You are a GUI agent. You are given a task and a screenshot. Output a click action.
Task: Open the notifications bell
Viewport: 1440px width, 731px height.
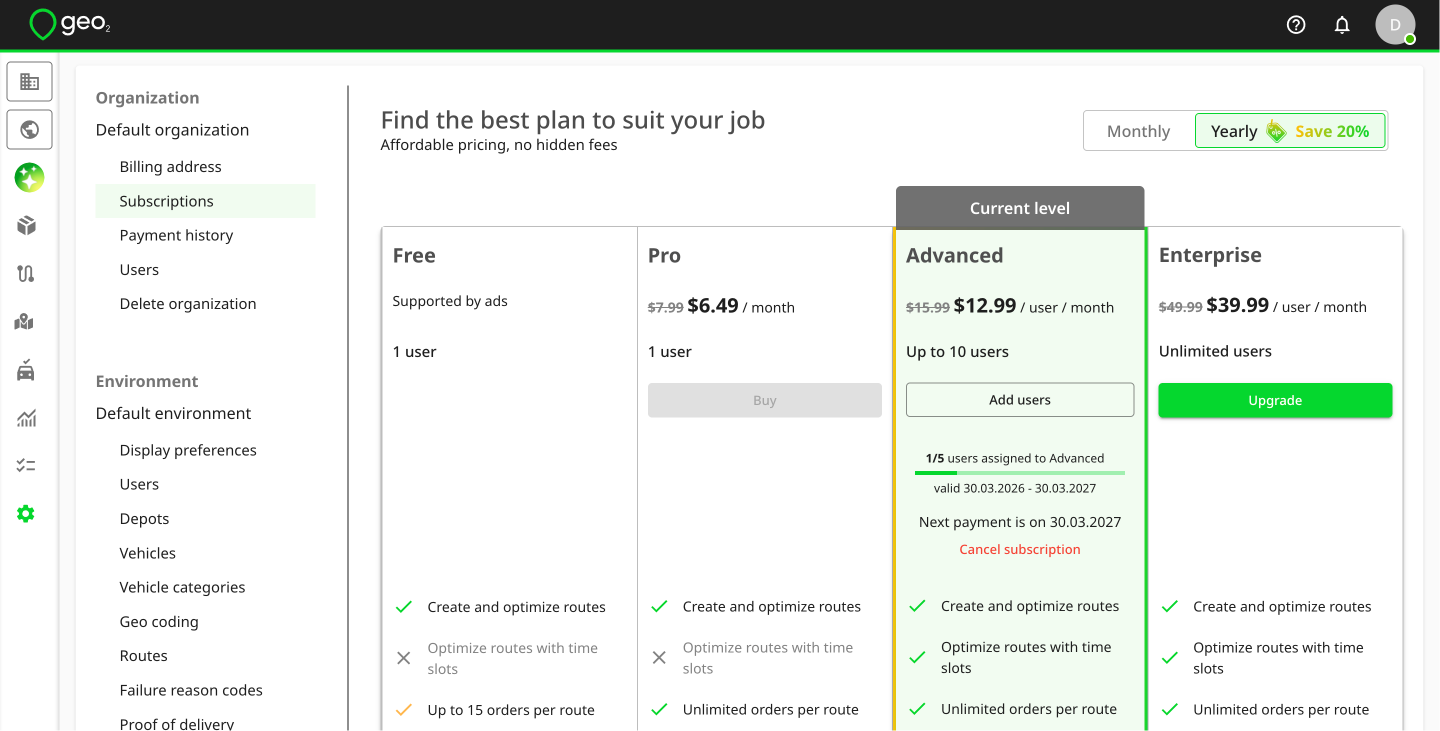pos(1342,25)
